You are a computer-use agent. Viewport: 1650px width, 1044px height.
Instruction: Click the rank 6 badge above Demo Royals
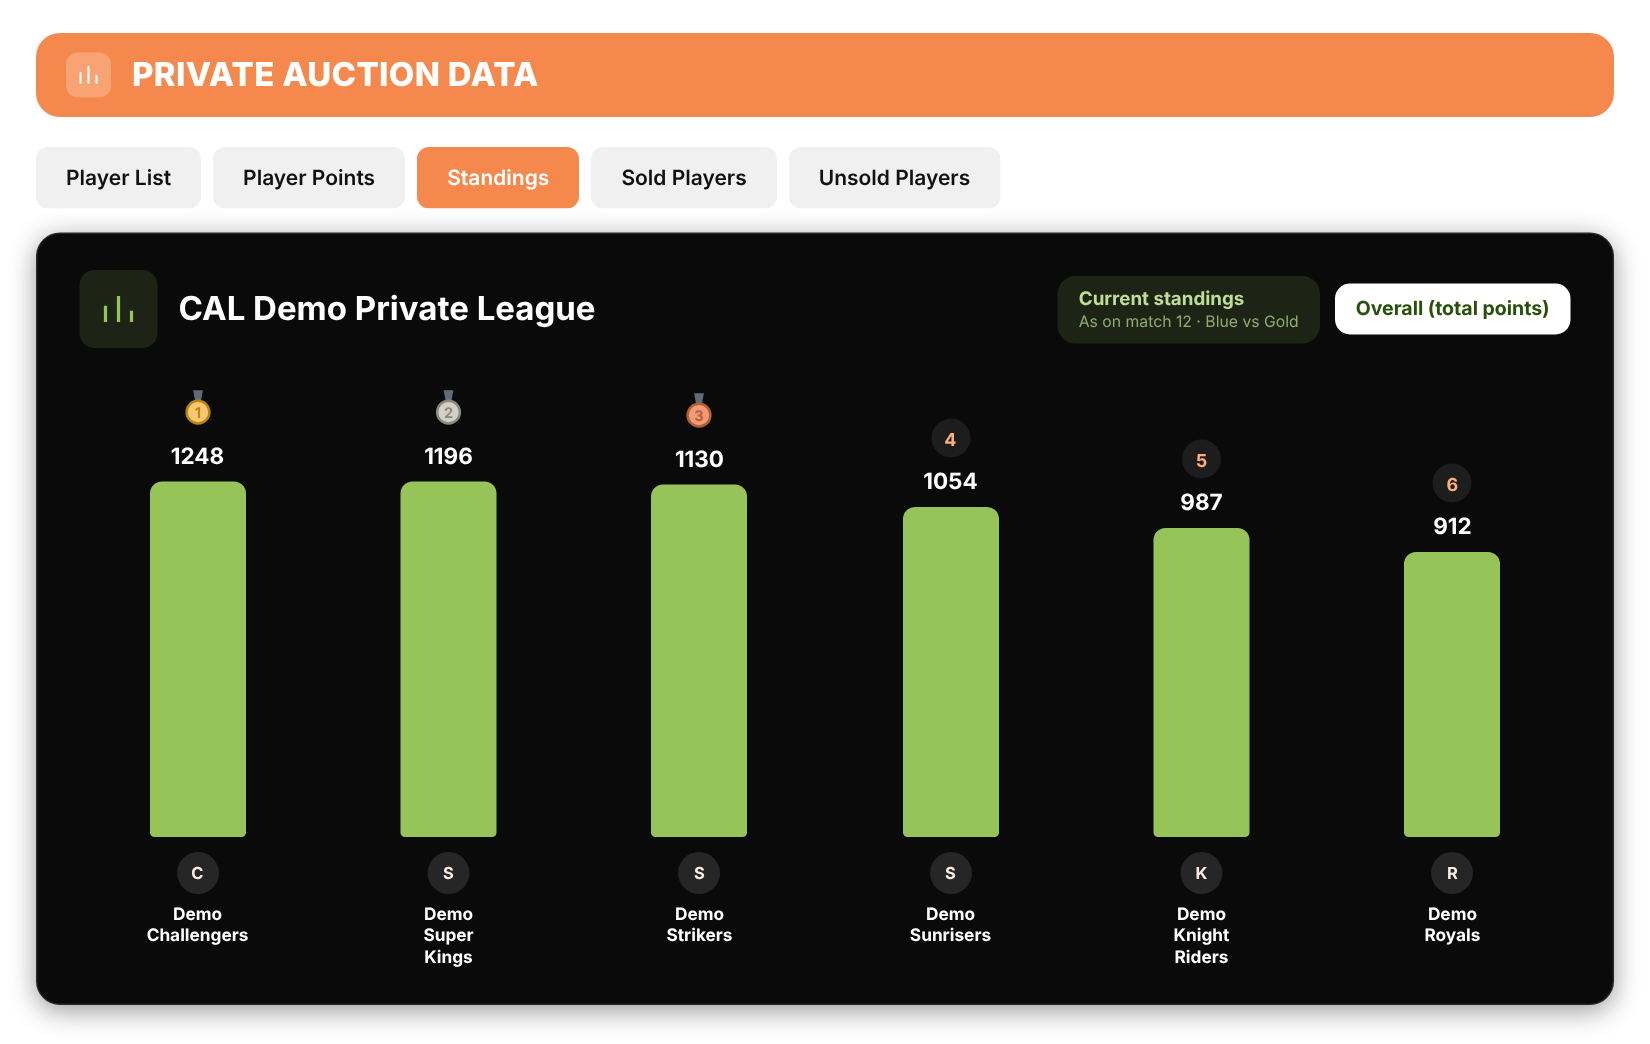(x=1452, y=484)
